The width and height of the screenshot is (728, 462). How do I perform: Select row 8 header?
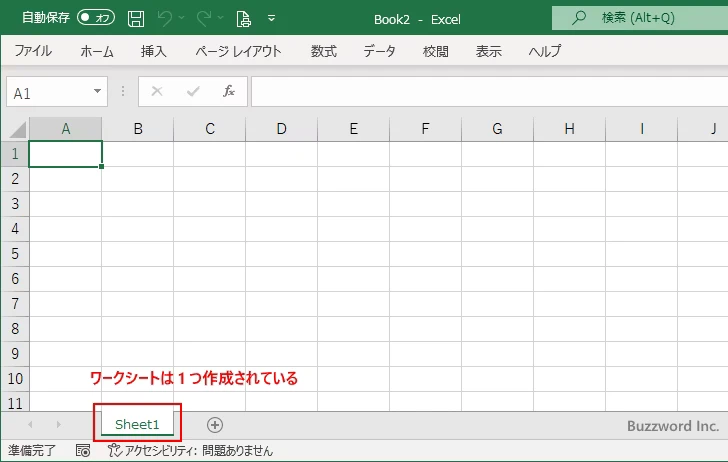coord(15,329)
